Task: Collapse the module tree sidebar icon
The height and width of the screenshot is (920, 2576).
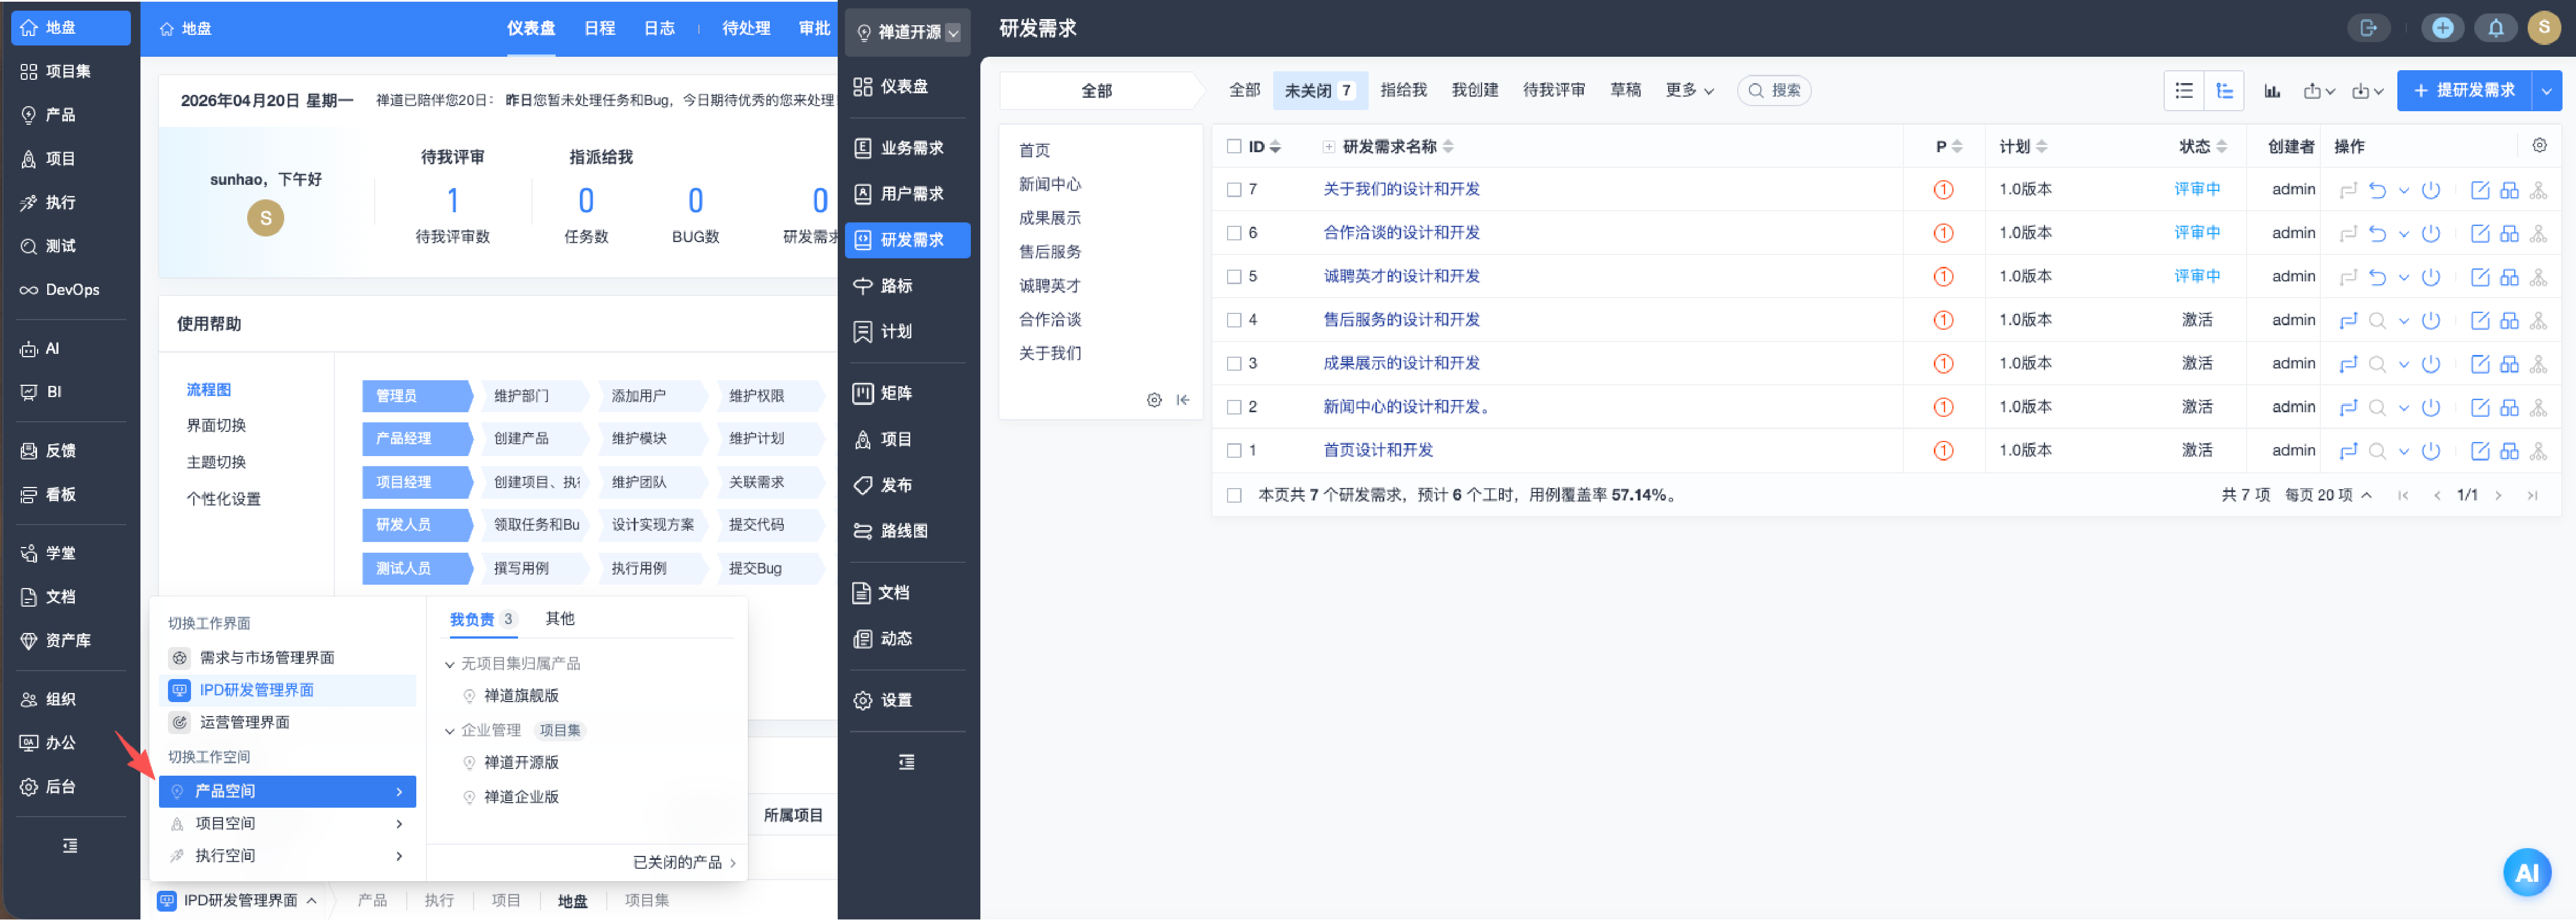Action: pyautogui.click(x=1183, y=399)
